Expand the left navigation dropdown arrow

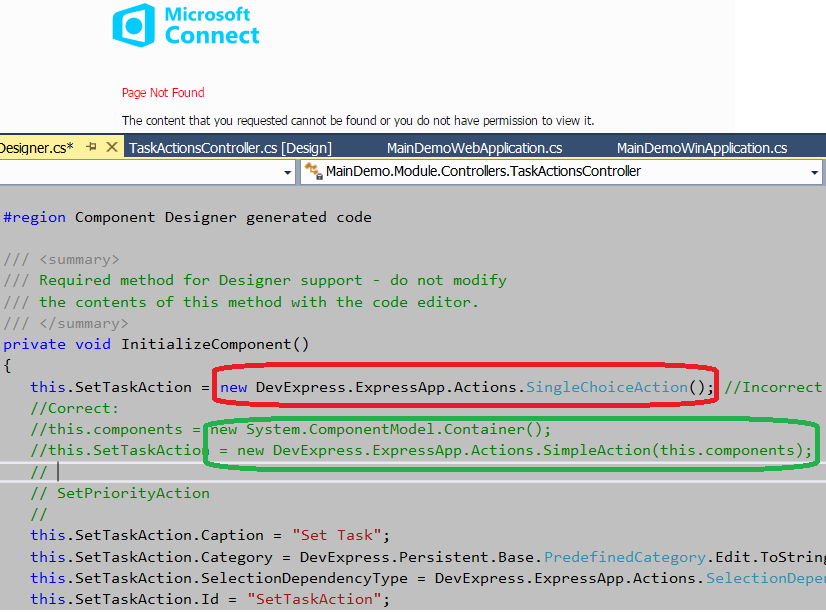[x=288, y=172]
